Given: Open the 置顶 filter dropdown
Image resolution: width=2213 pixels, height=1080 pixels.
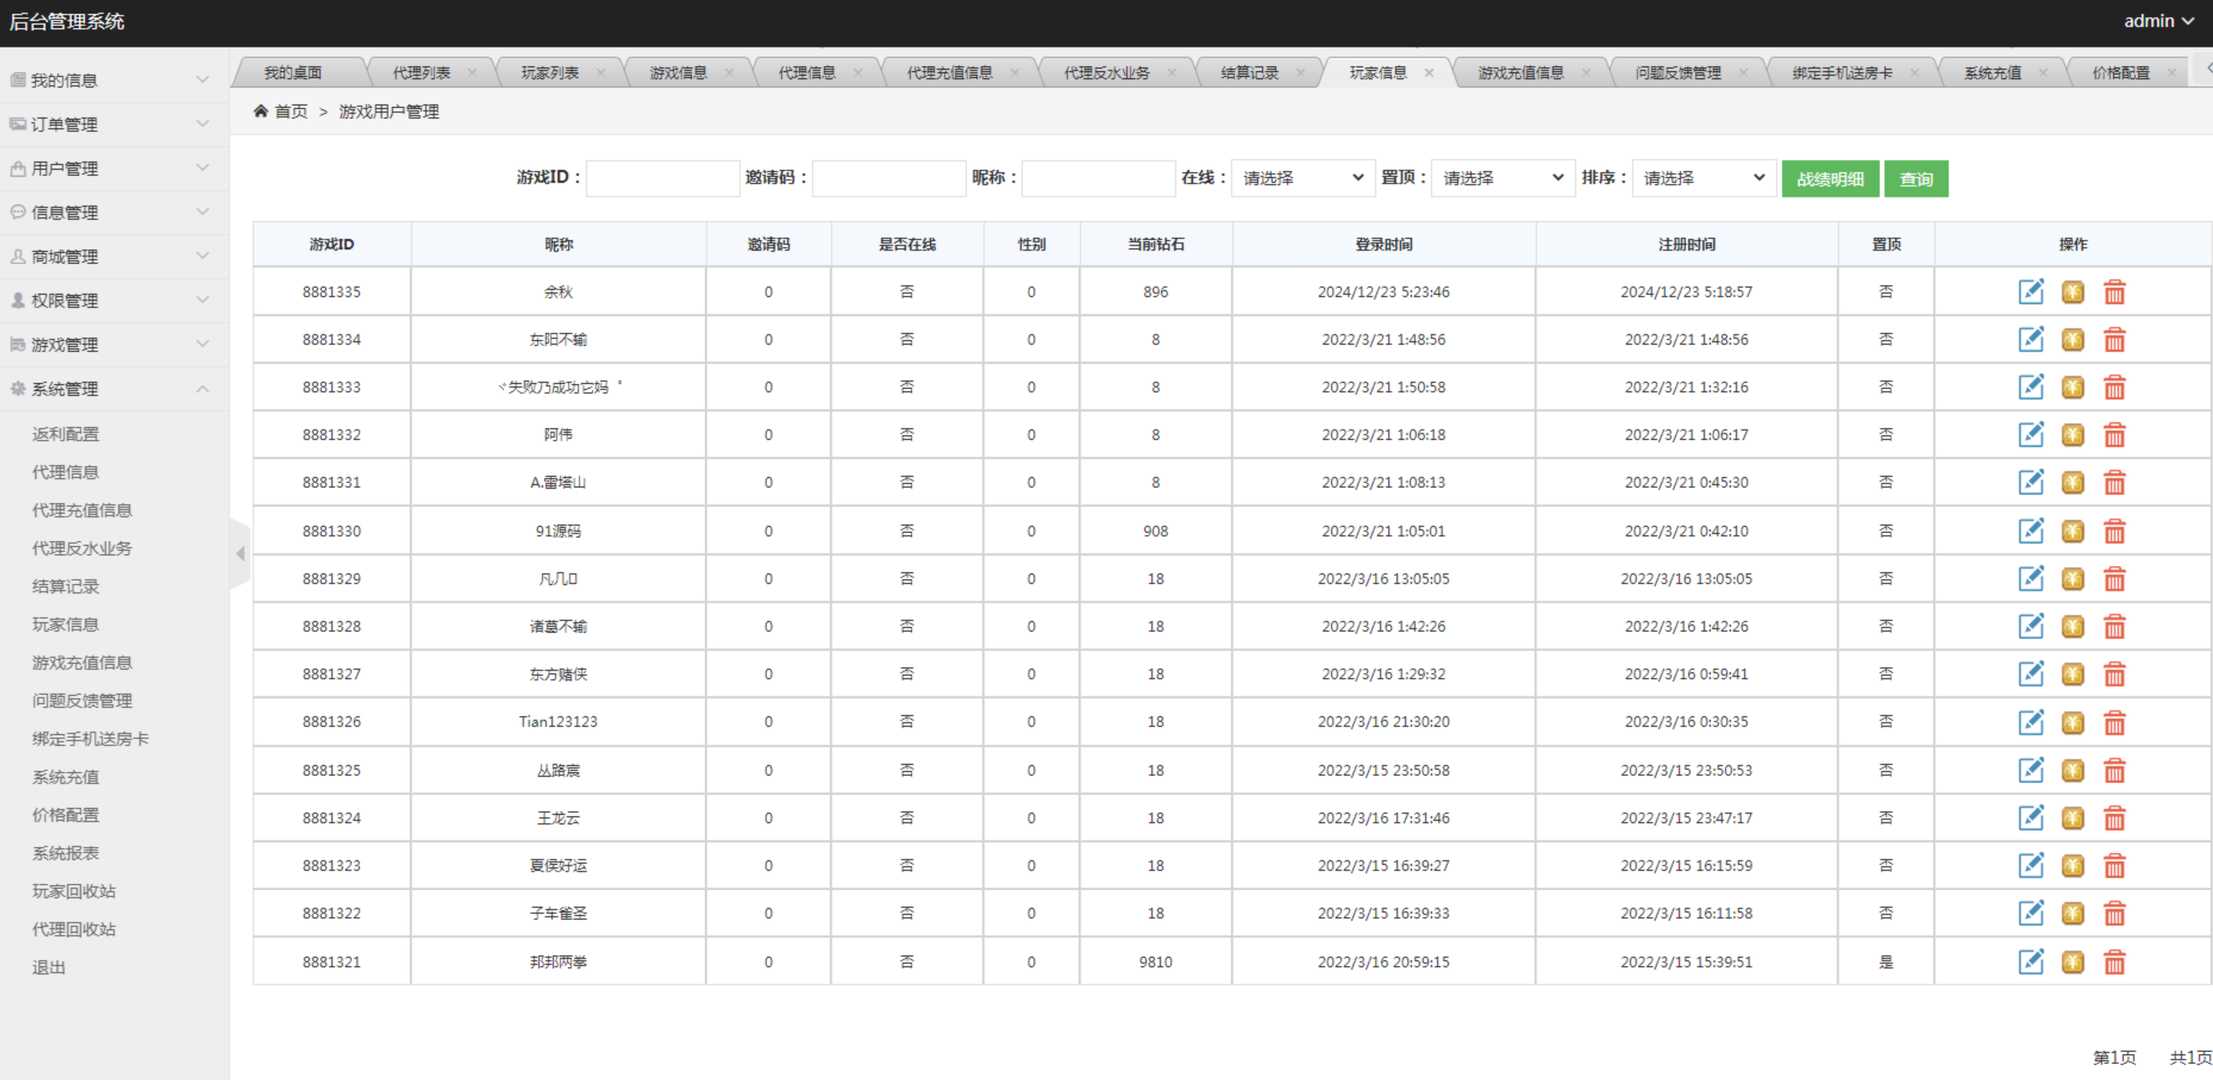Looking at the screenshot, I should pyautogui.click(x=1502, y=178).
